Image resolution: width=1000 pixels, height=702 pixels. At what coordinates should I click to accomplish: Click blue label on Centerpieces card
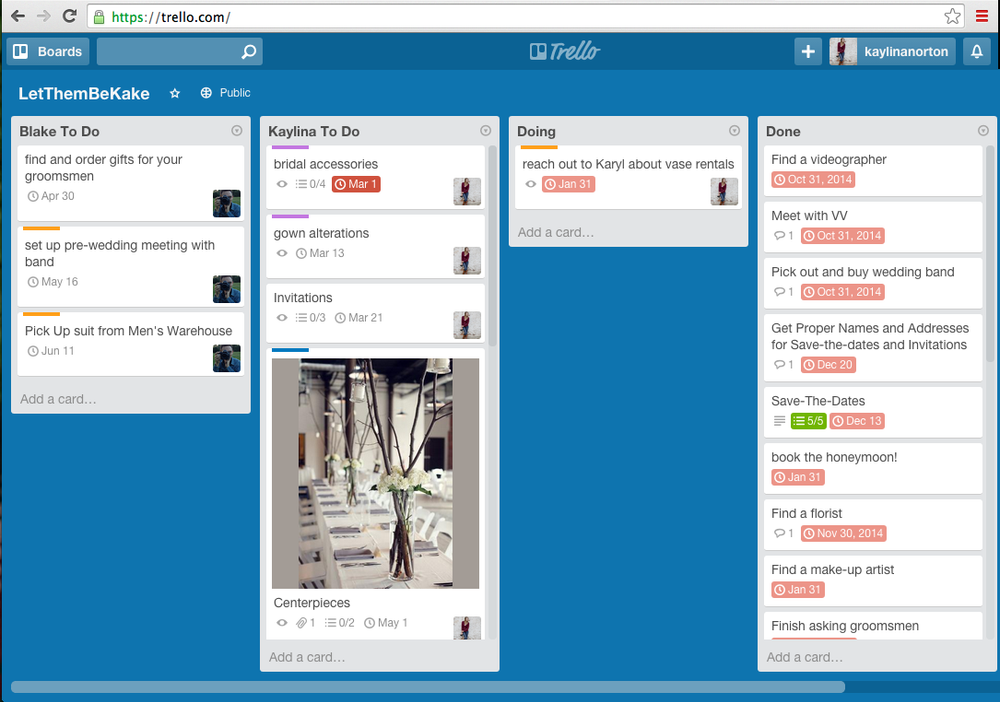[x=290, y=350]
